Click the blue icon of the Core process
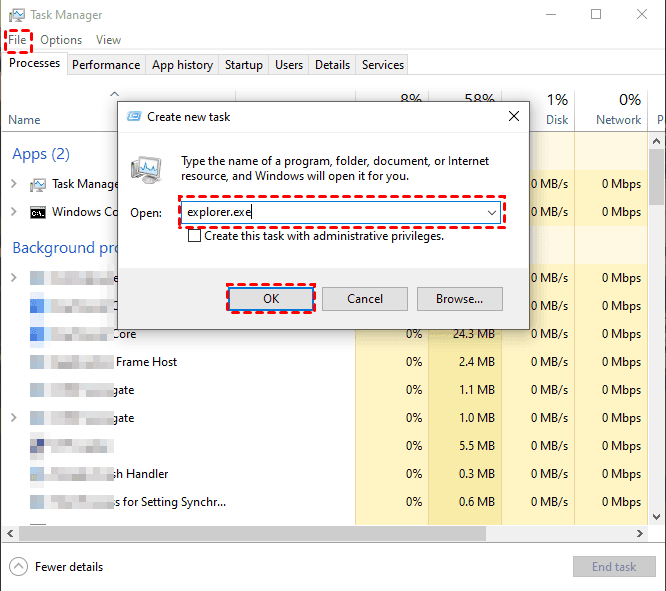The height and width of the screenshot is (591, 666). [x=37, y=334]
